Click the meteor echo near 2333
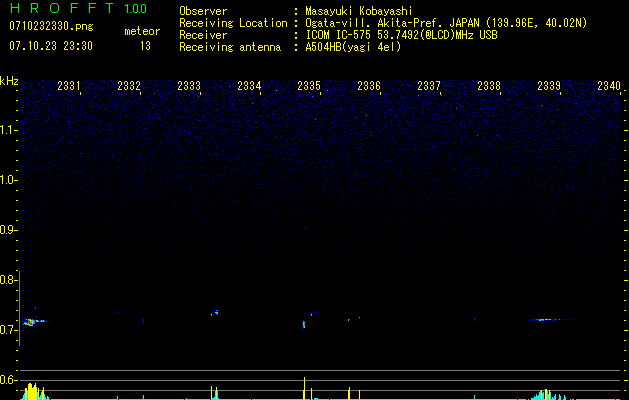The image size is (629, 400). [215, 313]
